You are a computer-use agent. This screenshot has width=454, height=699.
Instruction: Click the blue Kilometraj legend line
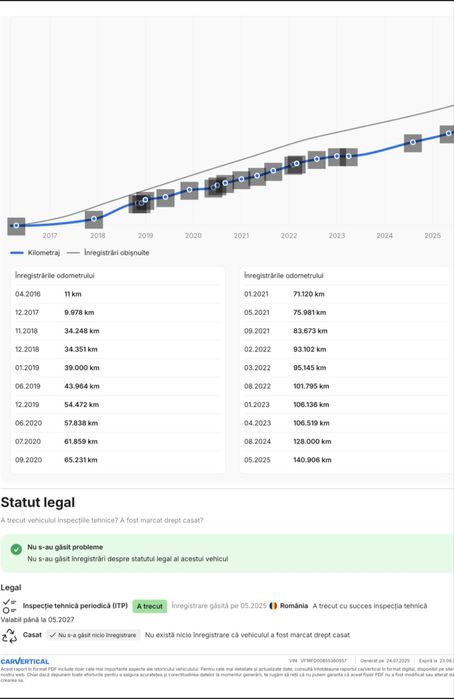click(17, 253)
